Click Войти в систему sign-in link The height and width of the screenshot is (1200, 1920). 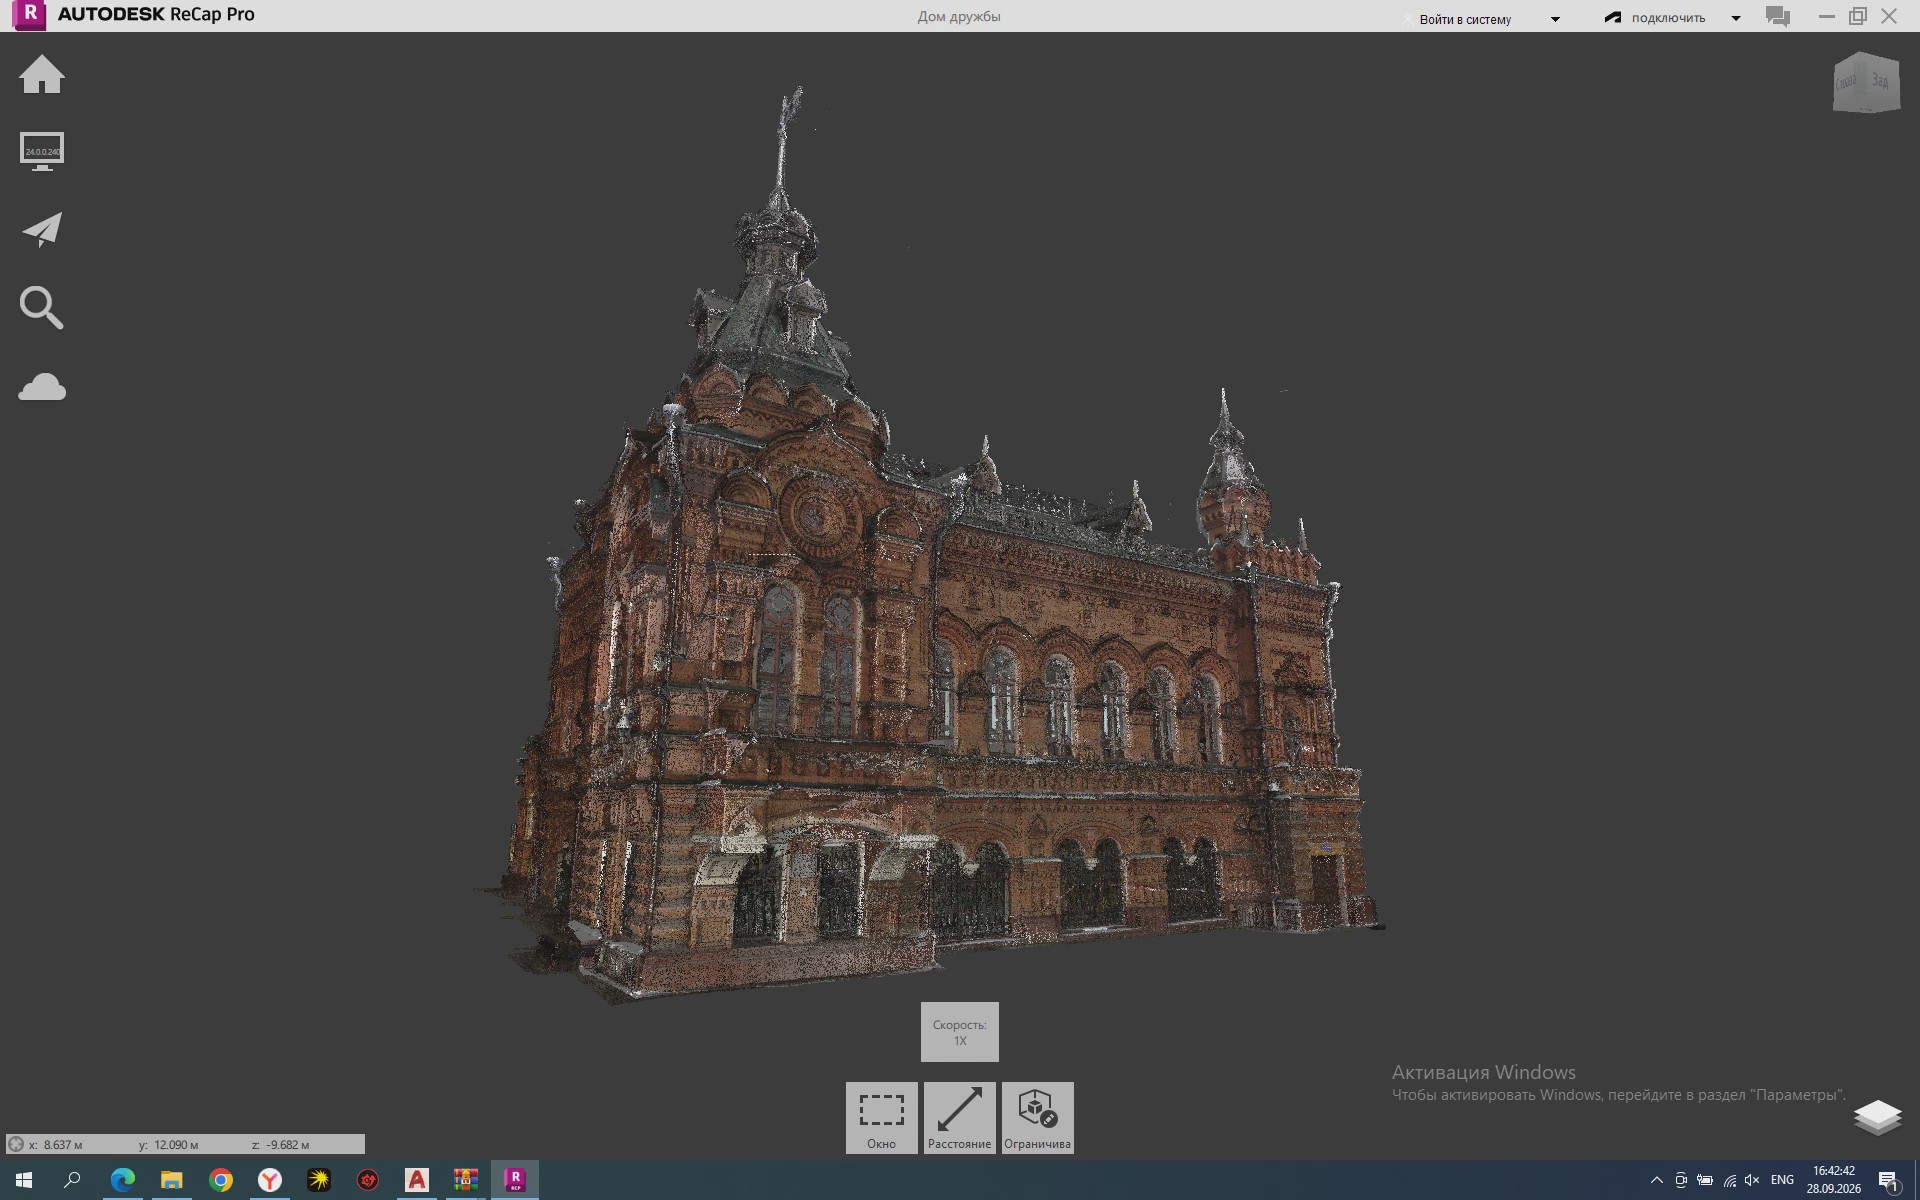tap(1465, 19)
